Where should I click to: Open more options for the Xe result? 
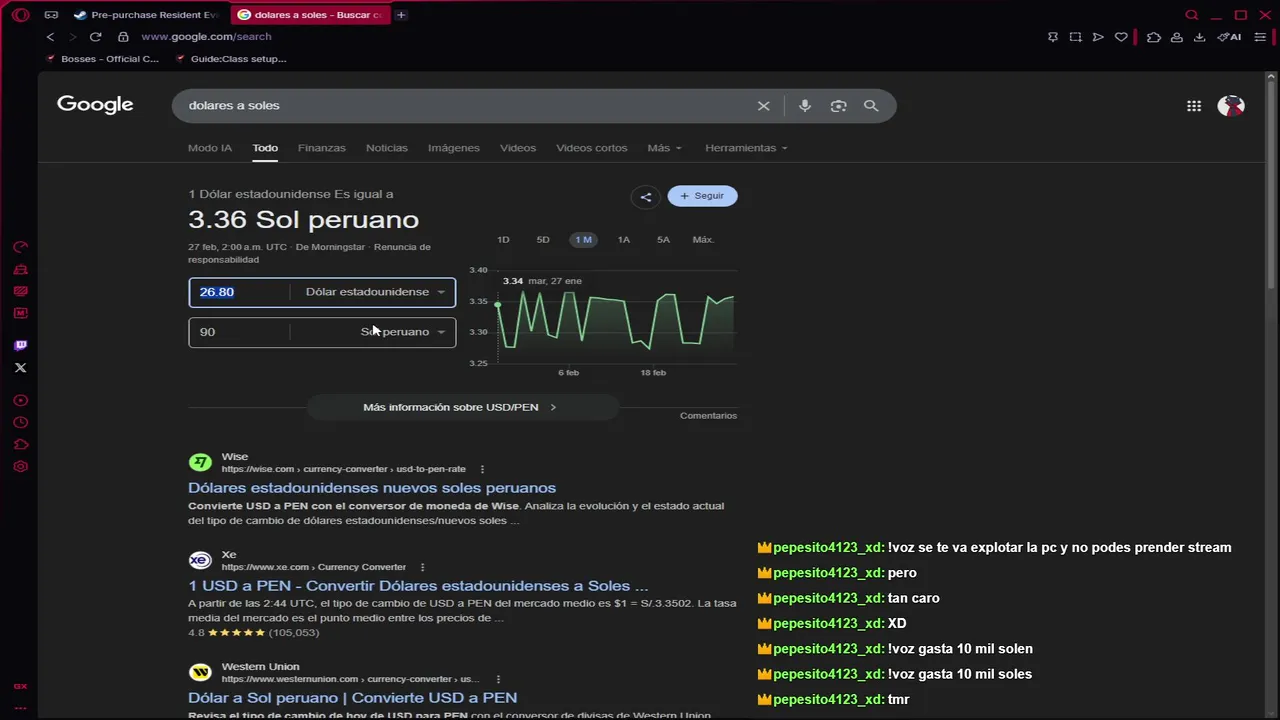pos(422,567)
